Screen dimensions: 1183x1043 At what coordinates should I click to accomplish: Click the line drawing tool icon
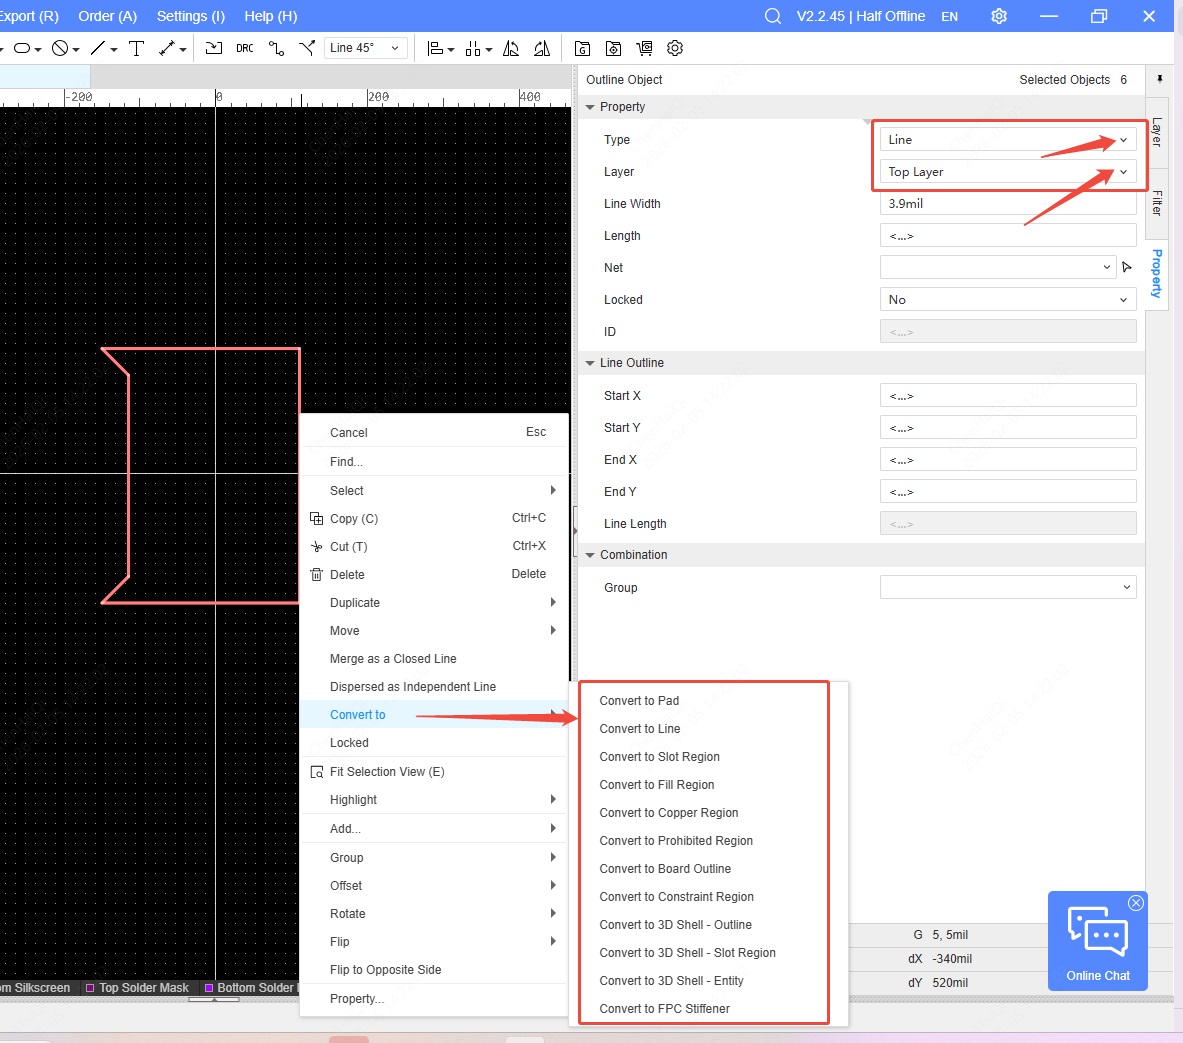98,48
